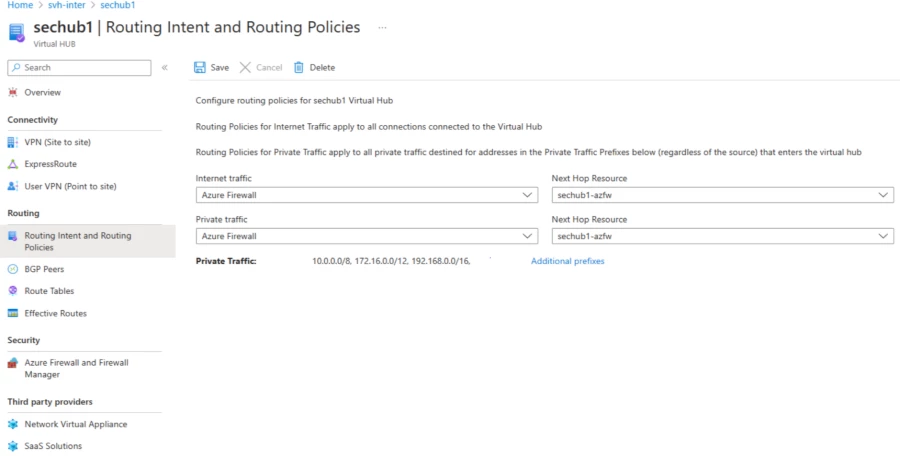This screenshot has height=456, width=900.
Task: Click the Third party providers heading
Action: pyautogui.click(x=50, y=401)
